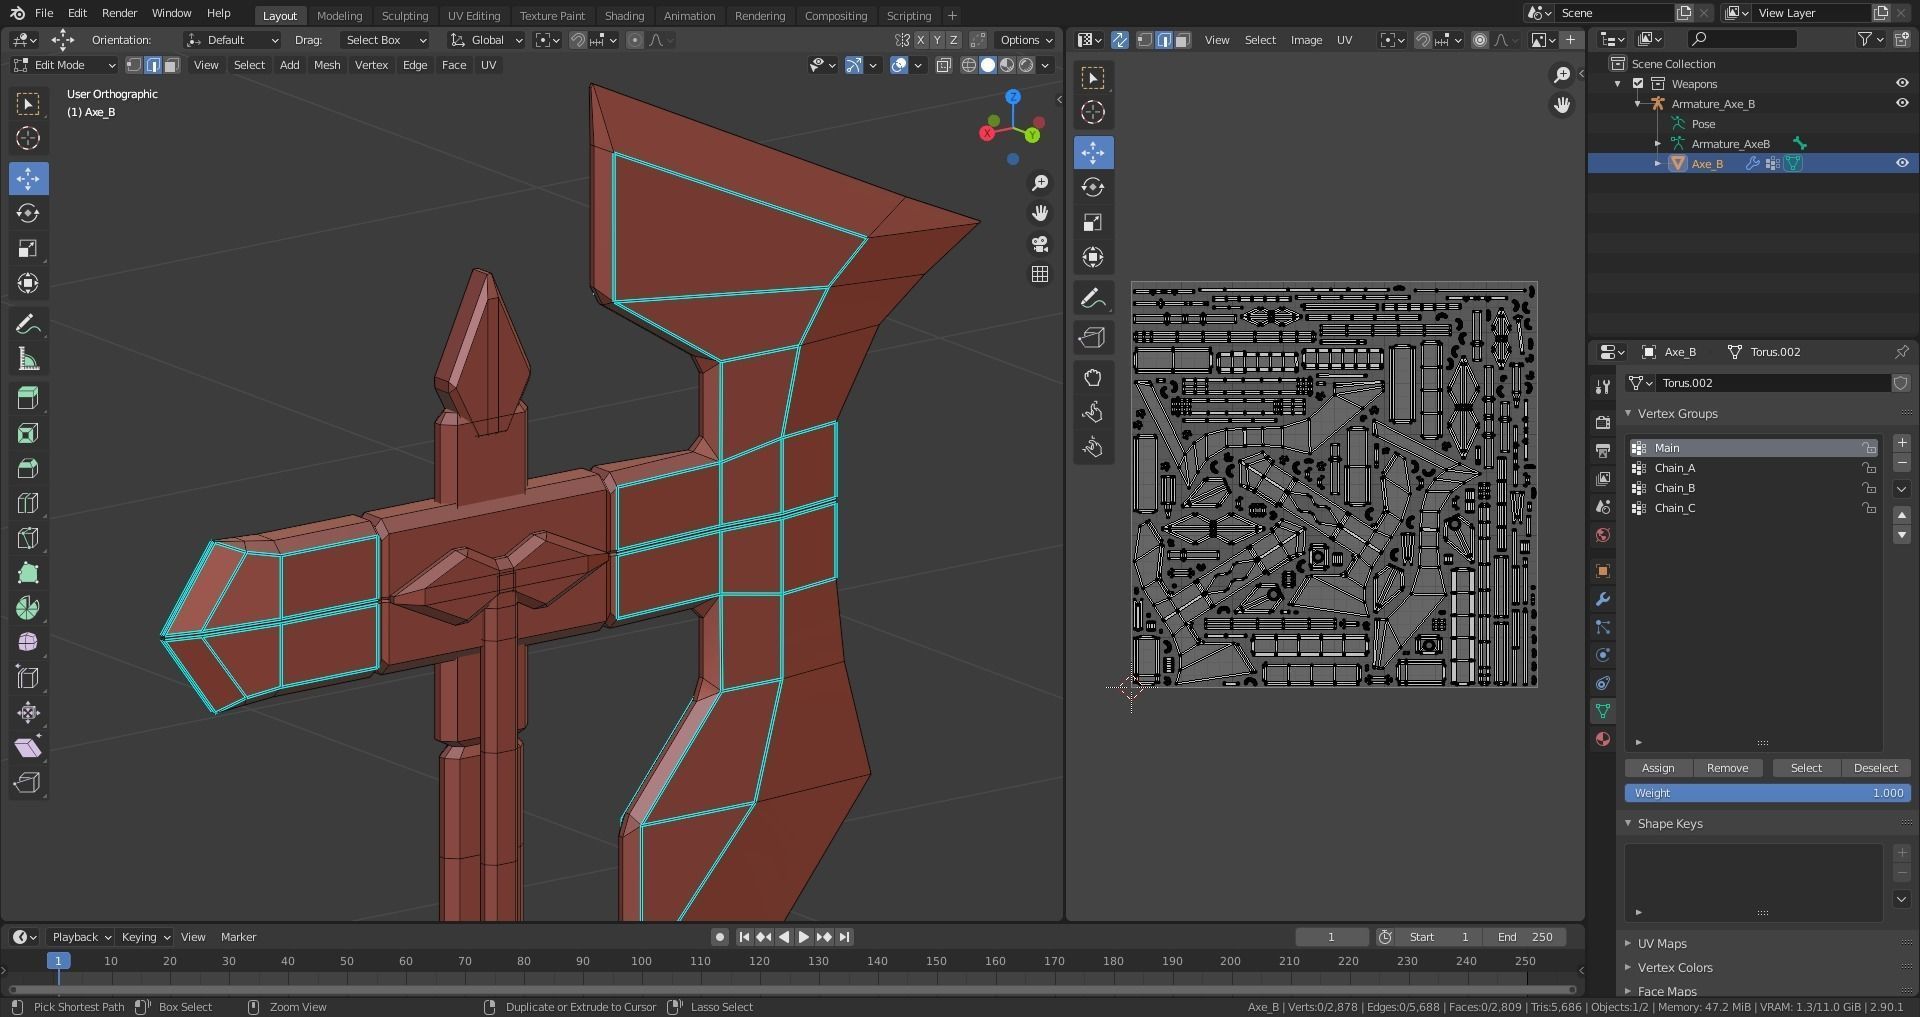Open the Options dropdown in viewport header
This screenshot has height=1017, width=1920.
click(1027, 40)
